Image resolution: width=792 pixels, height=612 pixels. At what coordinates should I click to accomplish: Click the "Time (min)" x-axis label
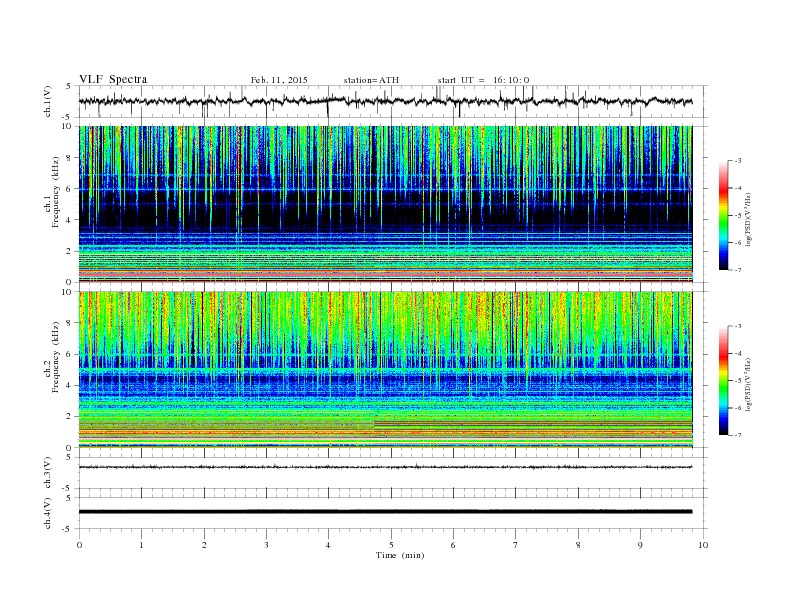click(400, 555)
